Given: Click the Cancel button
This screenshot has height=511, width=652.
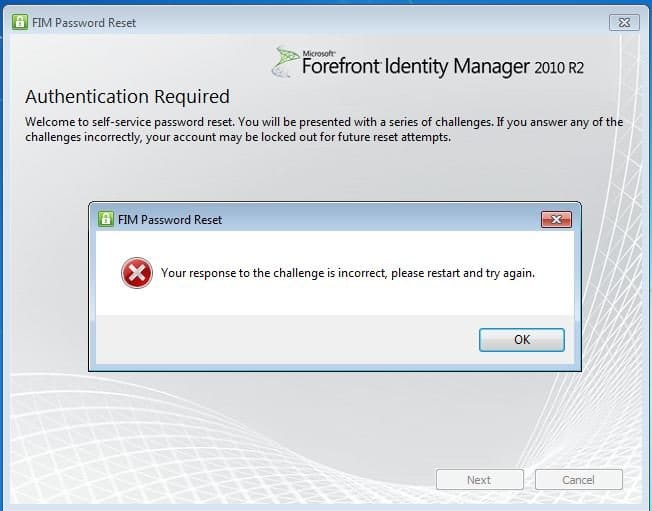Looking at the screenshot, I should (x=578, y=480).
